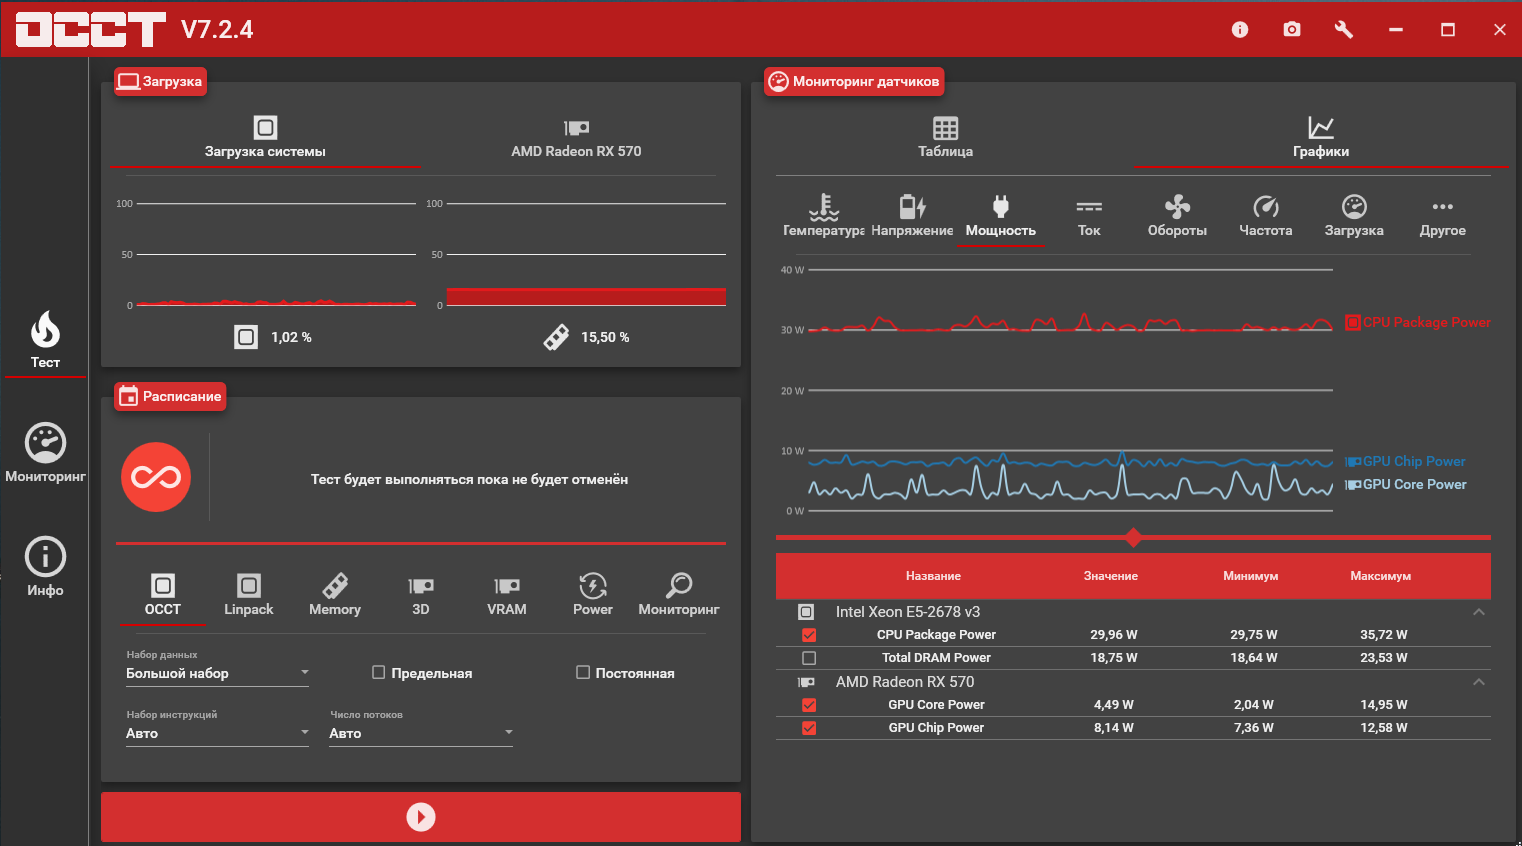The height and width of the screenshot is (846, 1522).
Task: Check the Total DRAM Power sensor
Action: coord(809,658)
